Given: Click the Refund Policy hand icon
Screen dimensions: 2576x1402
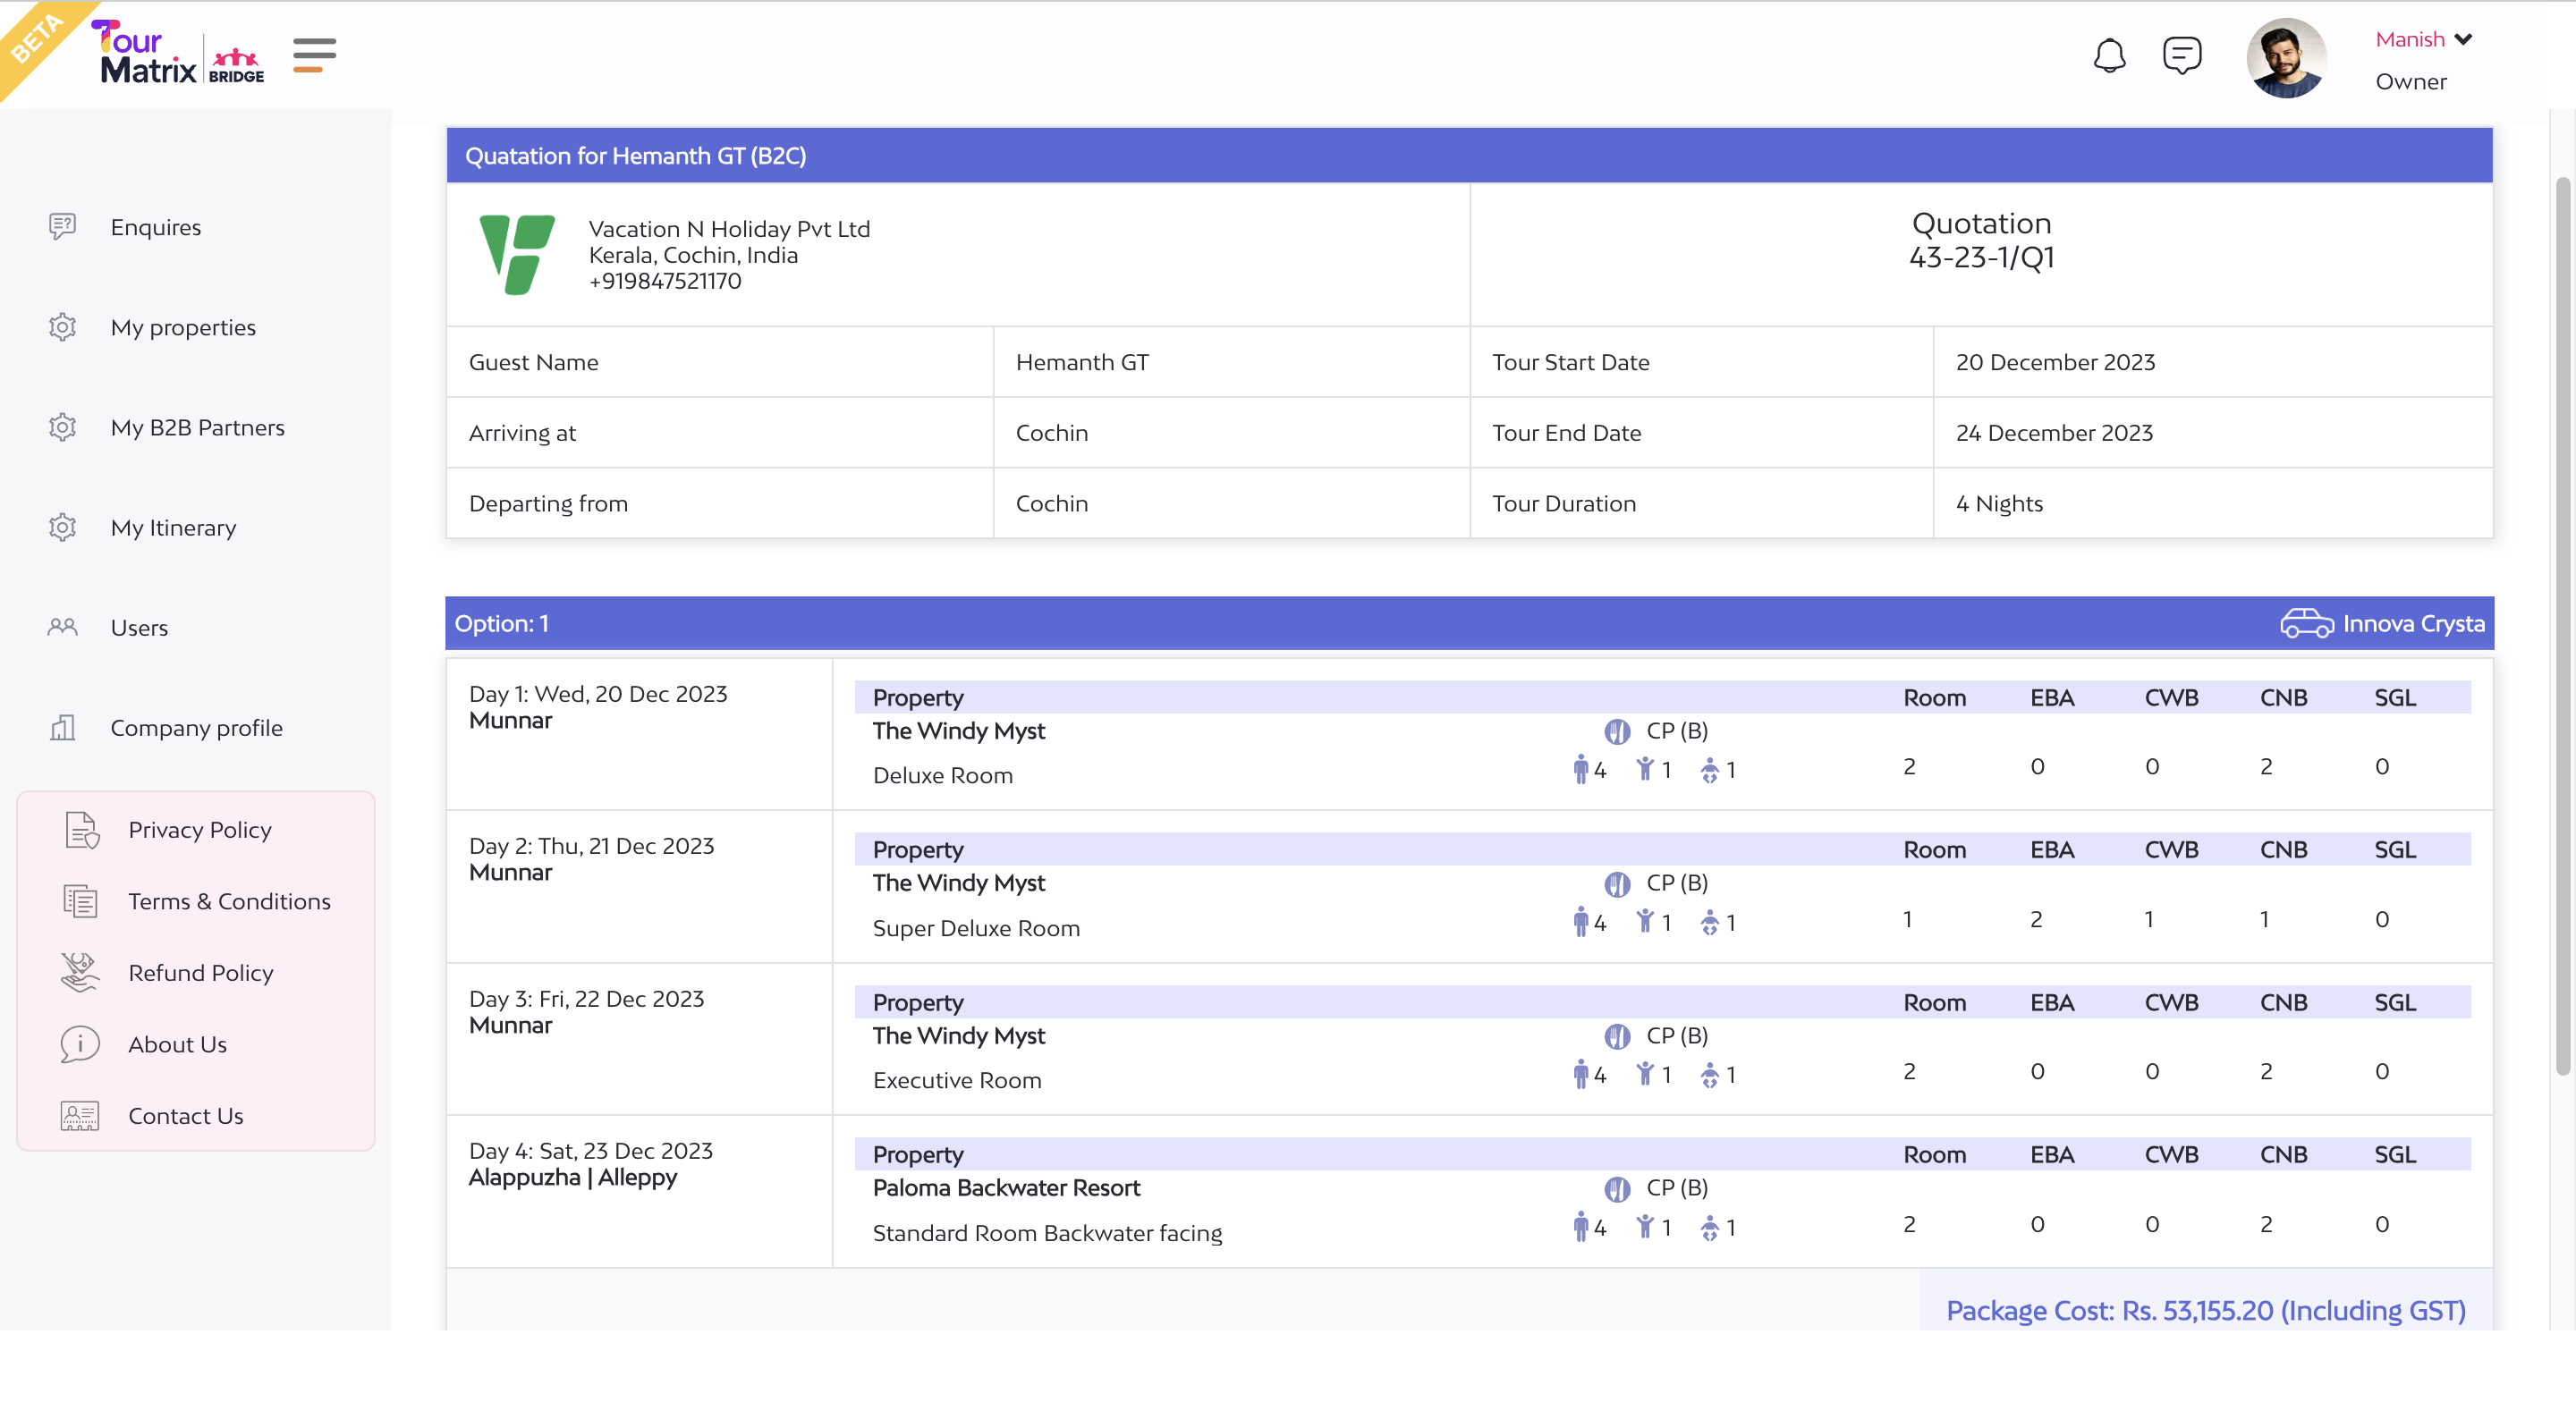Looking at the screenshot, I should click(80, 972).
